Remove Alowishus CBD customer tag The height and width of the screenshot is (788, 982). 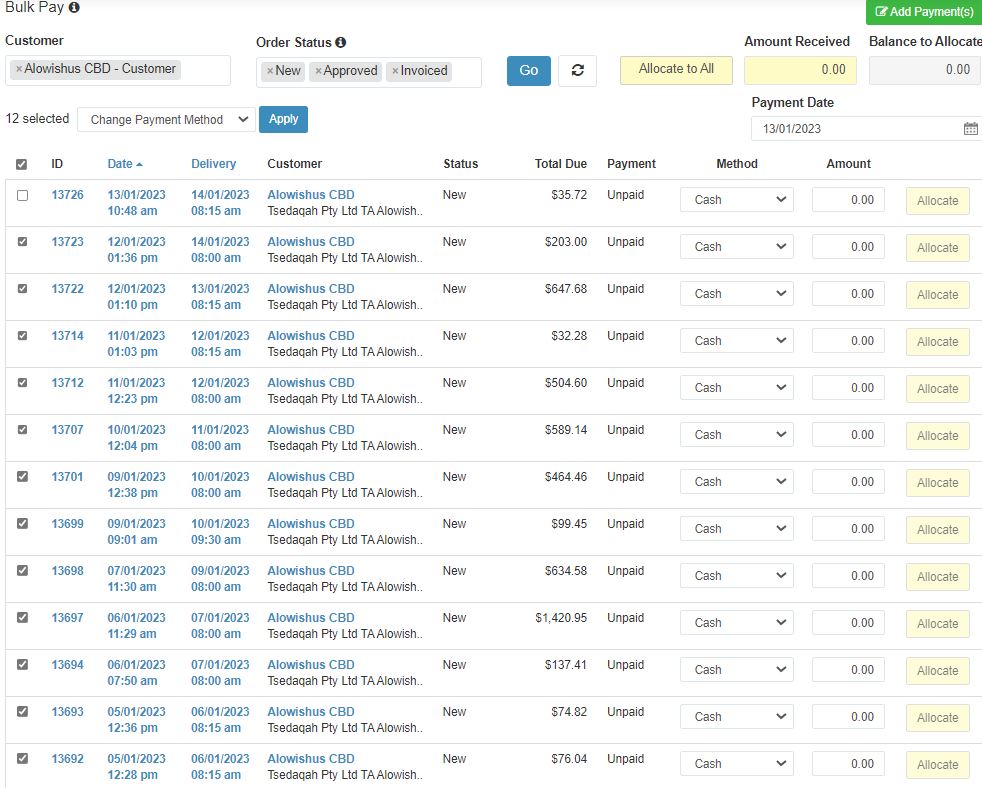tap(19, 69)
